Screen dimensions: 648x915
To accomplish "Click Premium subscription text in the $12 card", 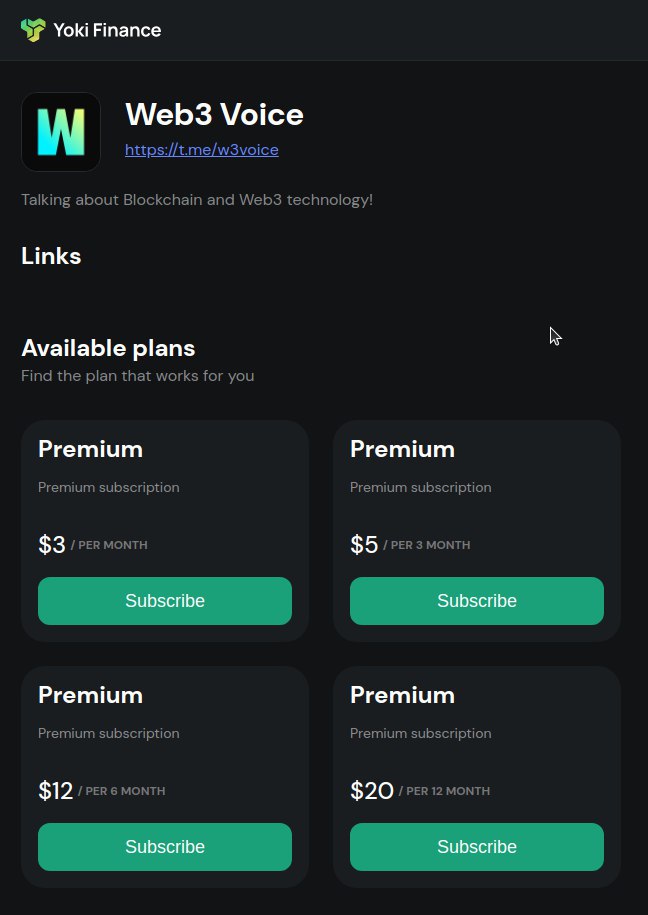I will coord(109,733).
